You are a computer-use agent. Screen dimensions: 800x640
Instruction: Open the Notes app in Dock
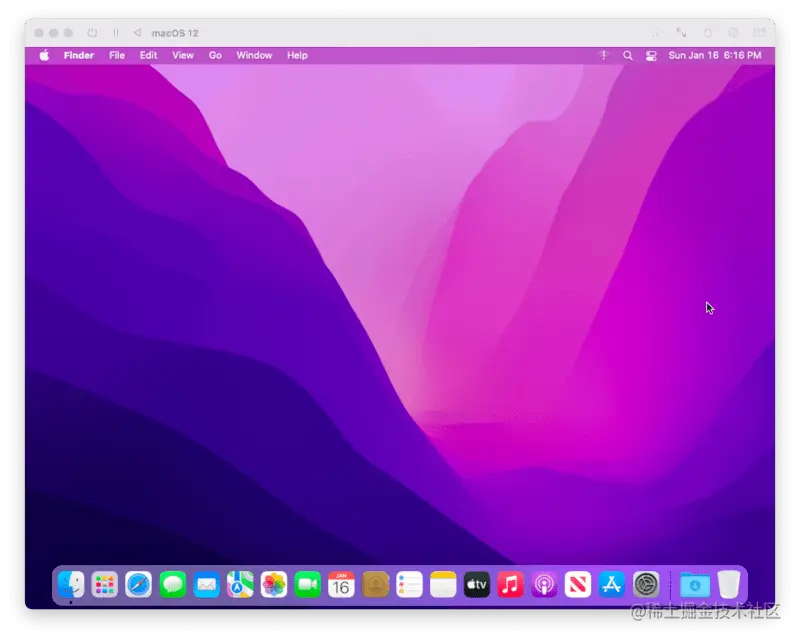443,584
